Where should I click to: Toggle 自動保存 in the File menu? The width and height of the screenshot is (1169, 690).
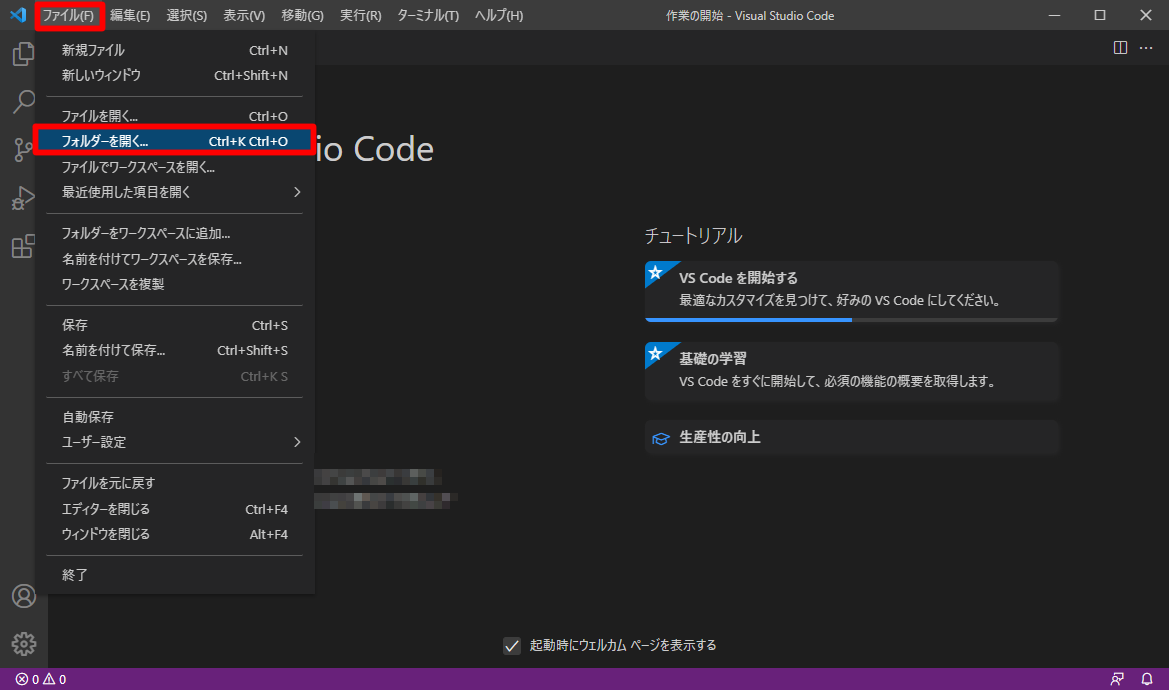tap(174, 417)
